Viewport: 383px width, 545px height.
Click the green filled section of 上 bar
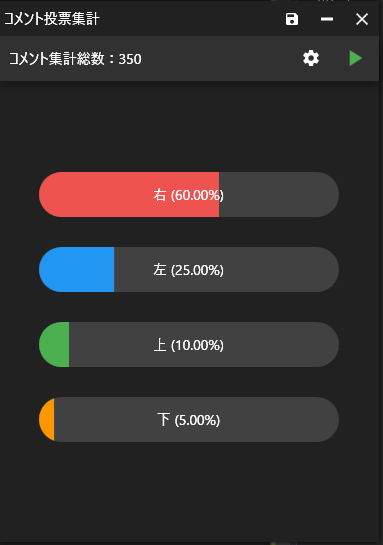(x=54, y=344)
